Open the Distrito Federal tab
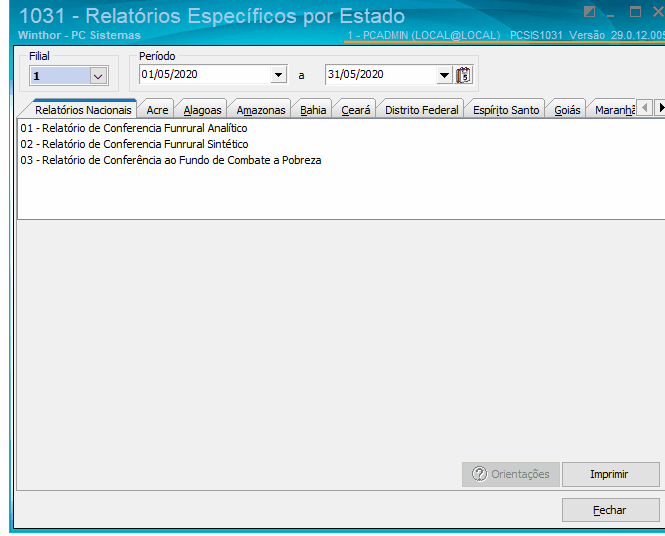Viewport: 665px width, 536px height. [422, 110]
